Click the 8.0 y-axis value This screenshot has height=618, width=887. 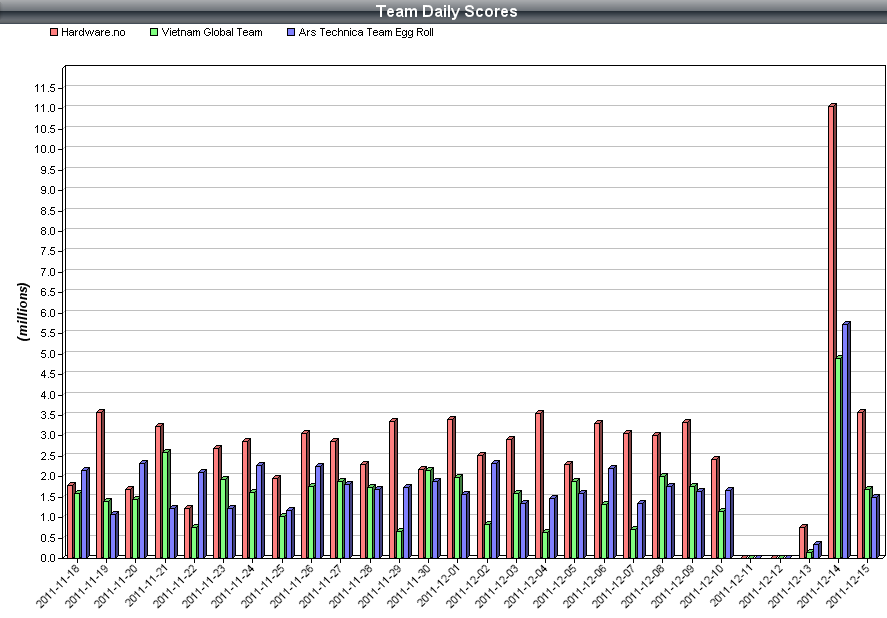[x=48, y=231]
